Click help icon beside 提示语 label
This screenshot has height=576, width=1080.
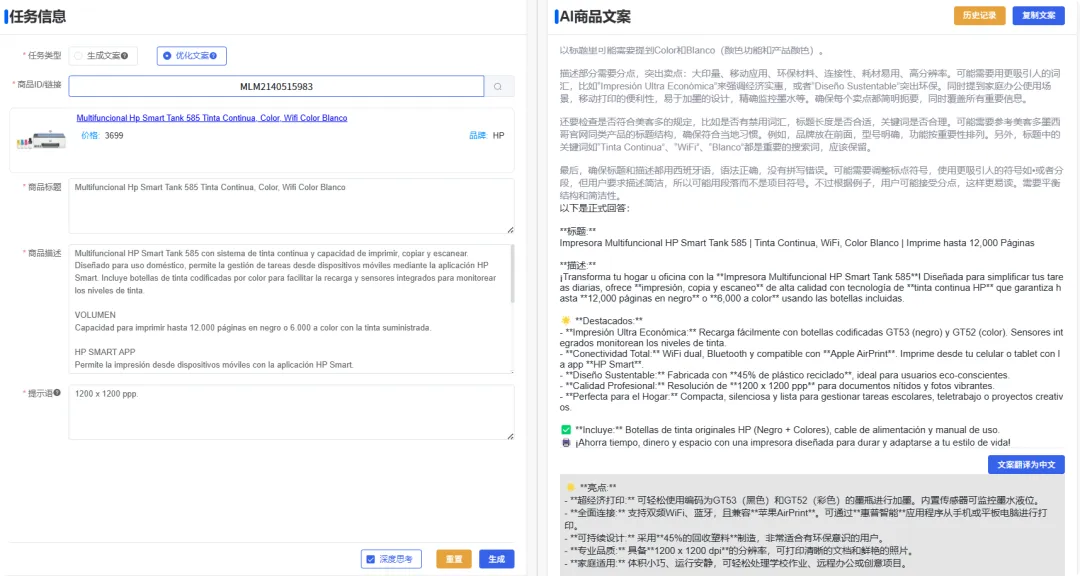57,393
